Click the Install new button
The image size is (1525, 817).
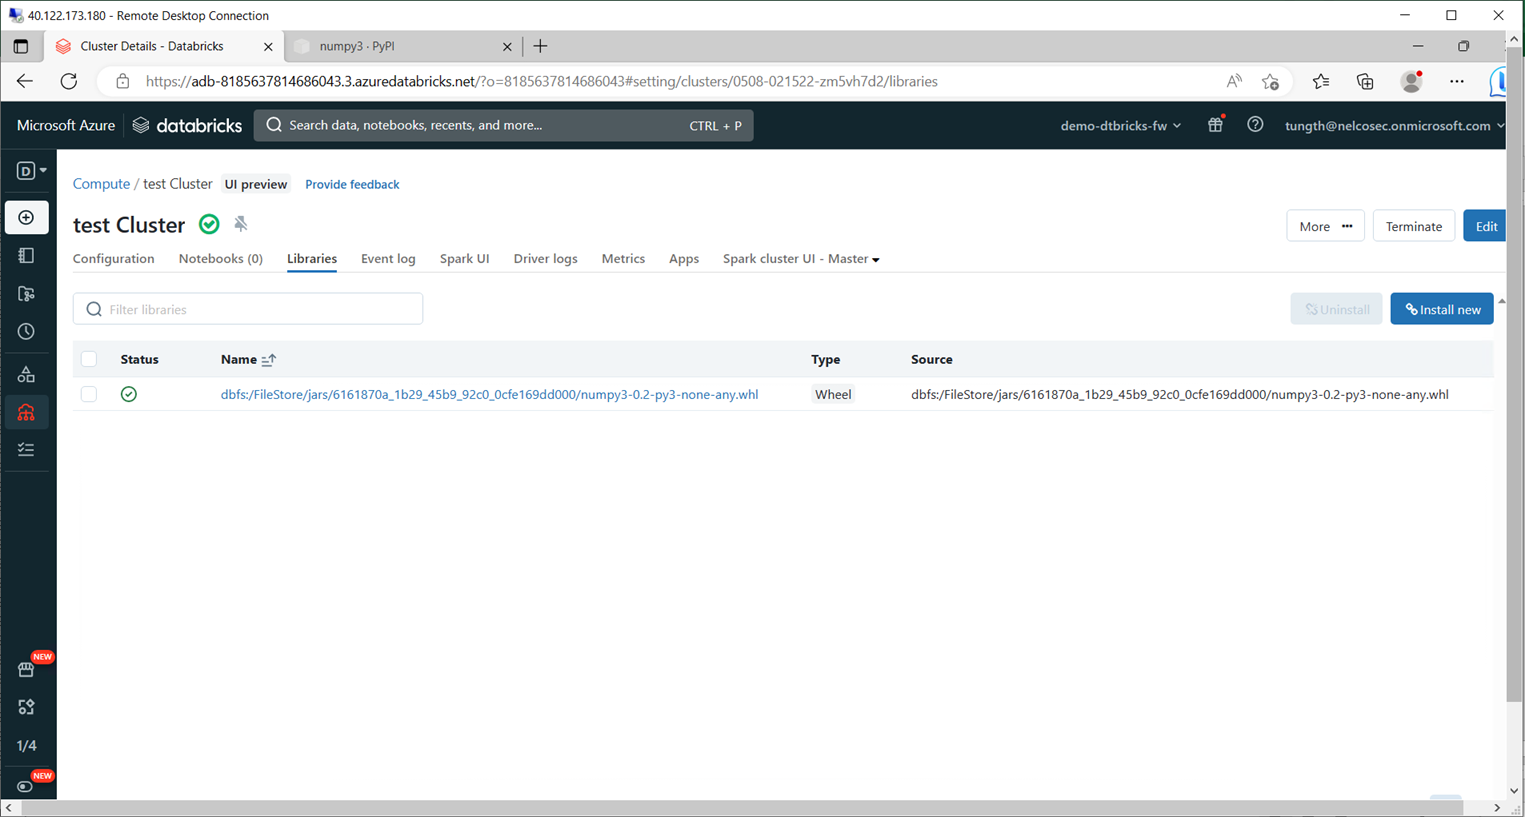click(1441, 309)
